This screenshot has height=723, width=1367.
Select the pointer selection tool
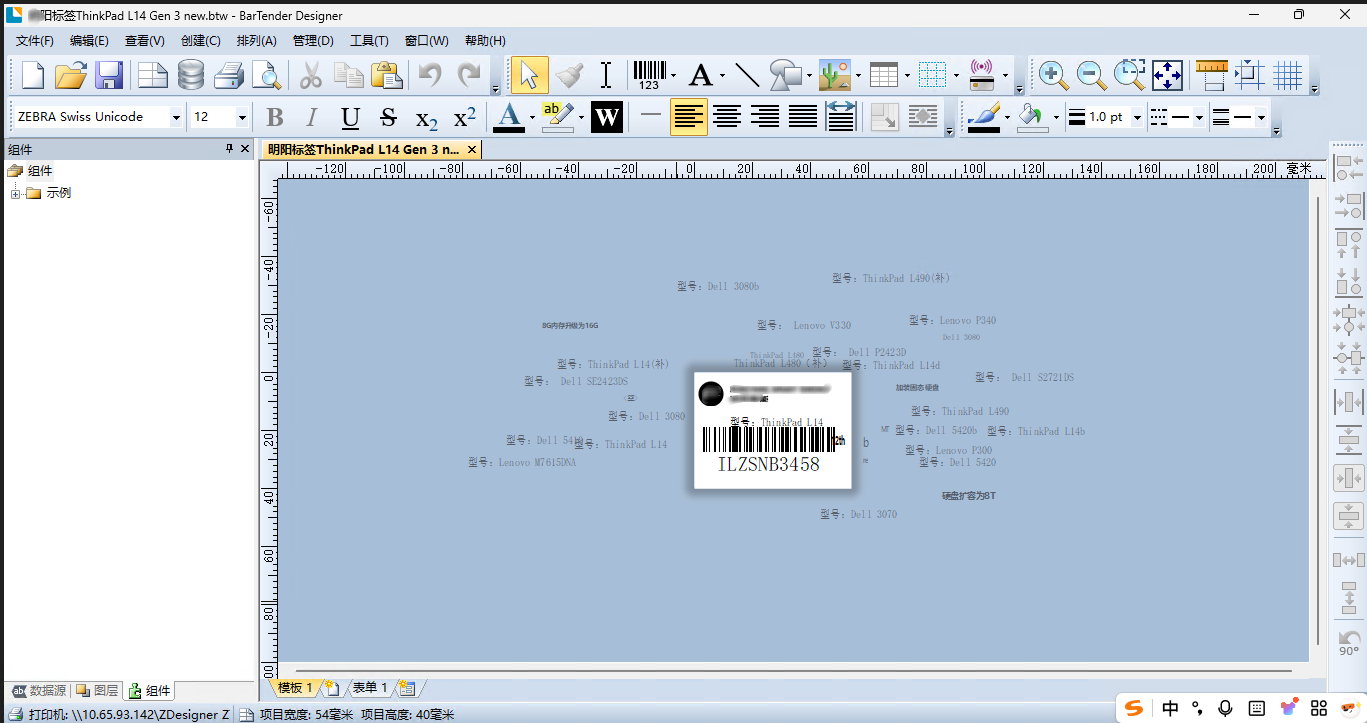(x=529, y=75)
